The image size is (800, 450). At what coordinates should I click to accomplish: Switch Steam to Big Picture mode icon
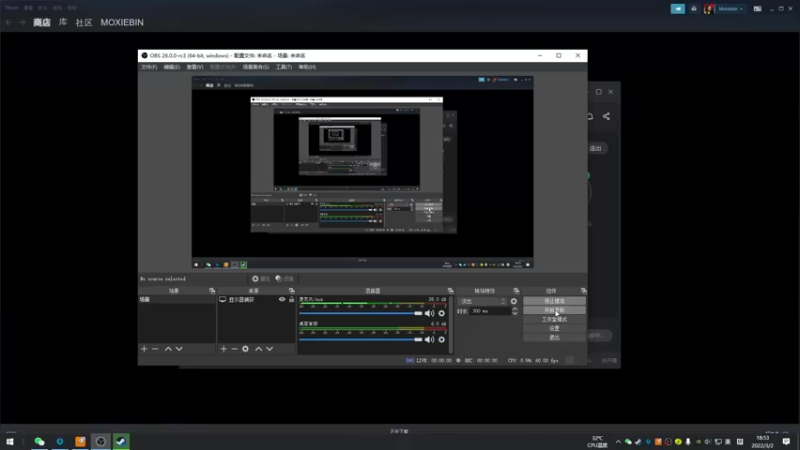point(757,9)
